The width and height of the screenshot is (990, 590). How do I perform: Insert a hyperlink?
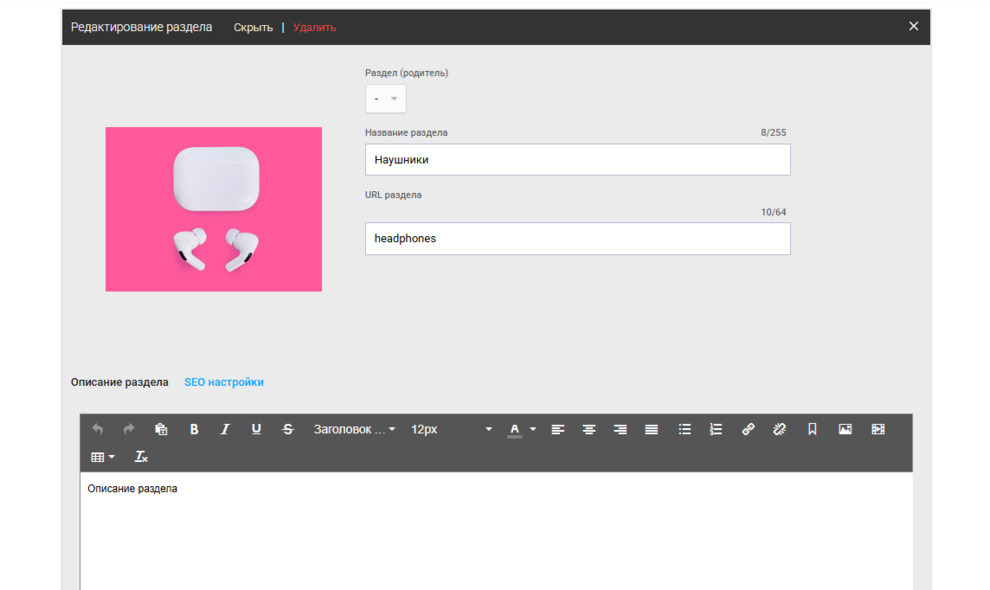tap(748, 429)
